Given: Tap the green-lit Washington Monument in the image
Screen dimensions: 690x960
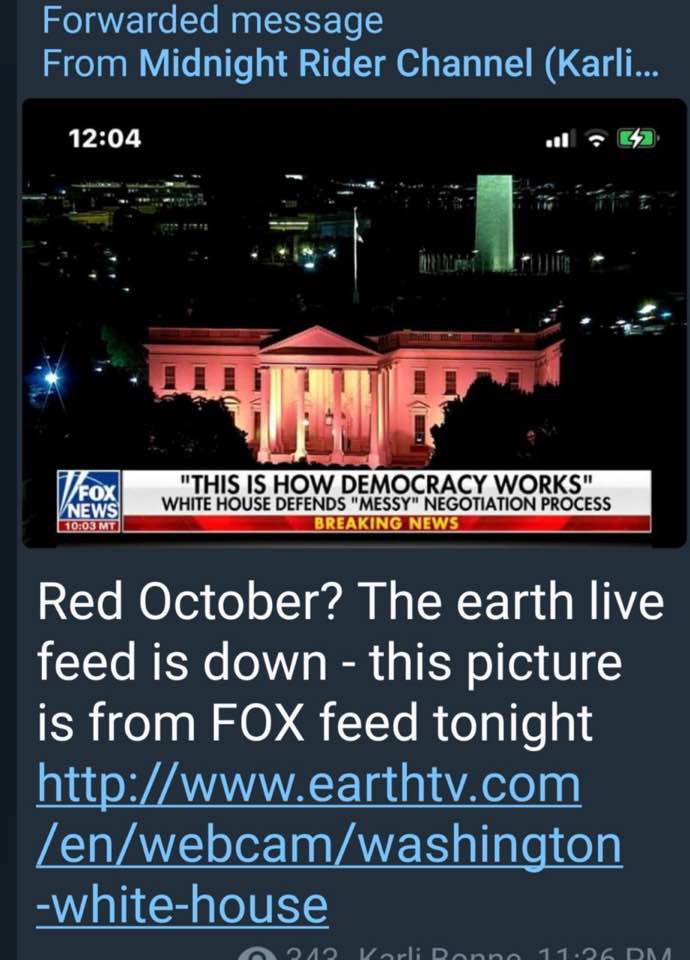Looking at the screenshot, I should click(x=494, y=223).
